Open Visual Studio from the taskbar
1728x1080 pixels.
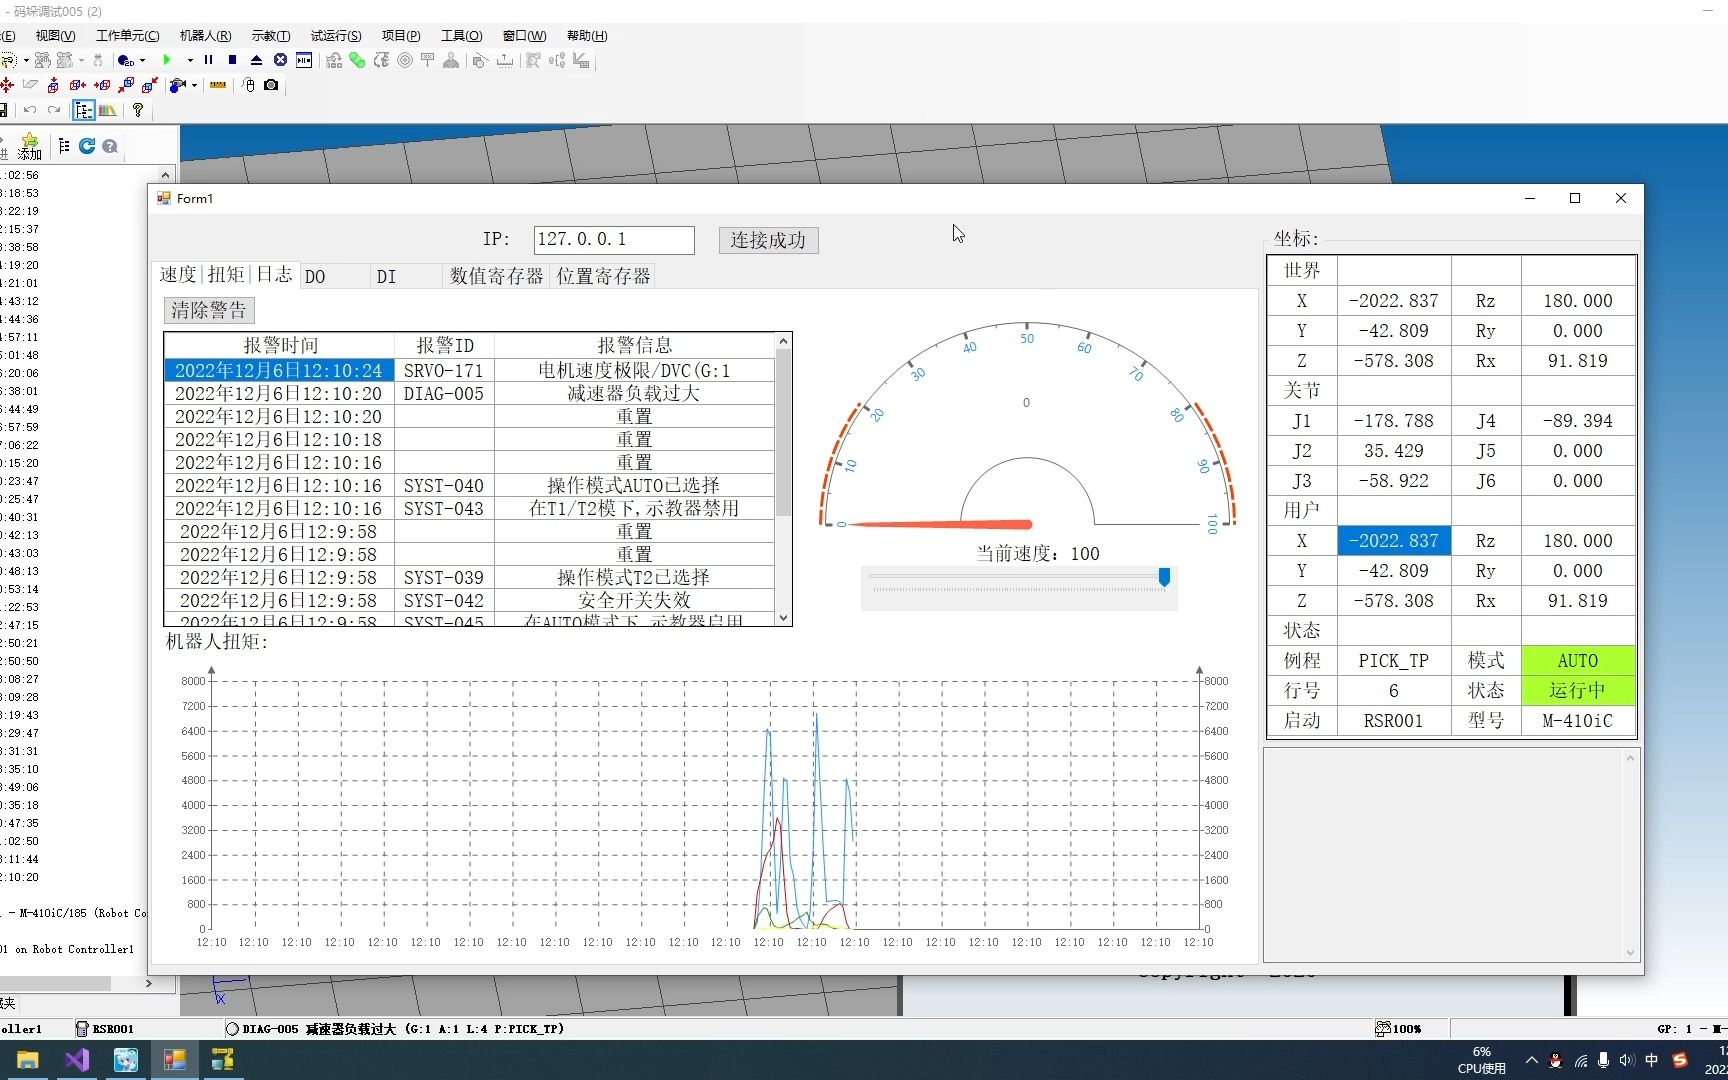click(77, 1060)
